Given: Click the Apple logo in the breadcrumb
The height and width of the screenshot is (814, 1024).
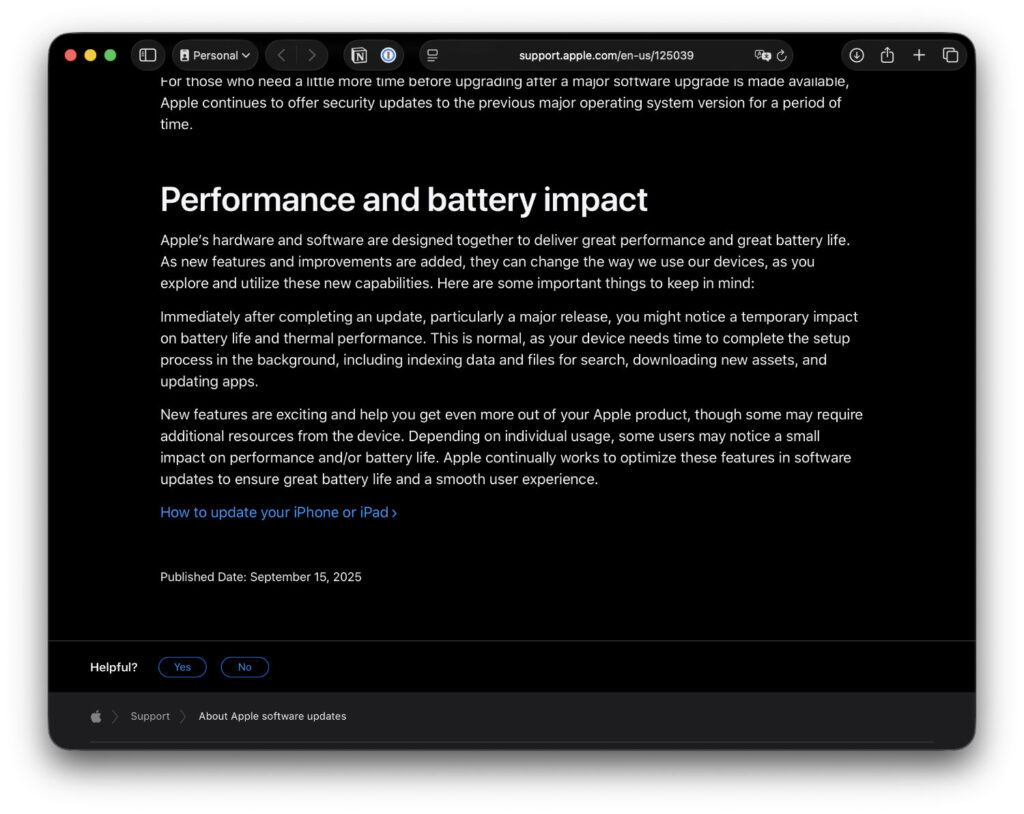Looking at the screenshot, I should (x=96, y=716).
